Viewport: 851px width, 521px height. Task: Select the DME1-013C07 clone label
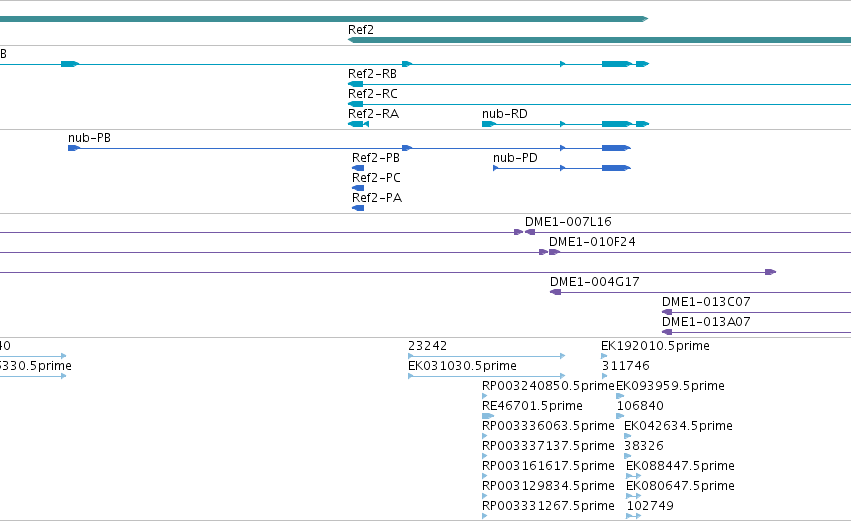point(706,302)
